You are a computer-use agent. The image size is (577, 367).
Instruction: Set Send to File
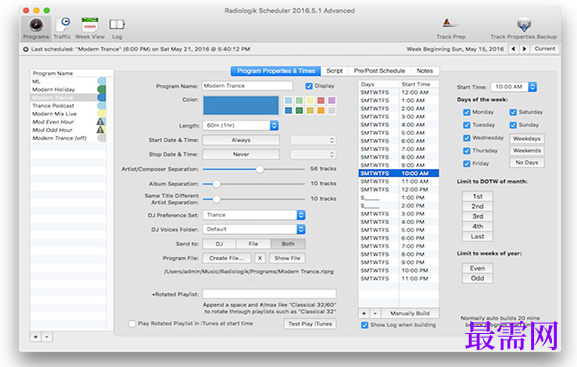coord(253,244)
